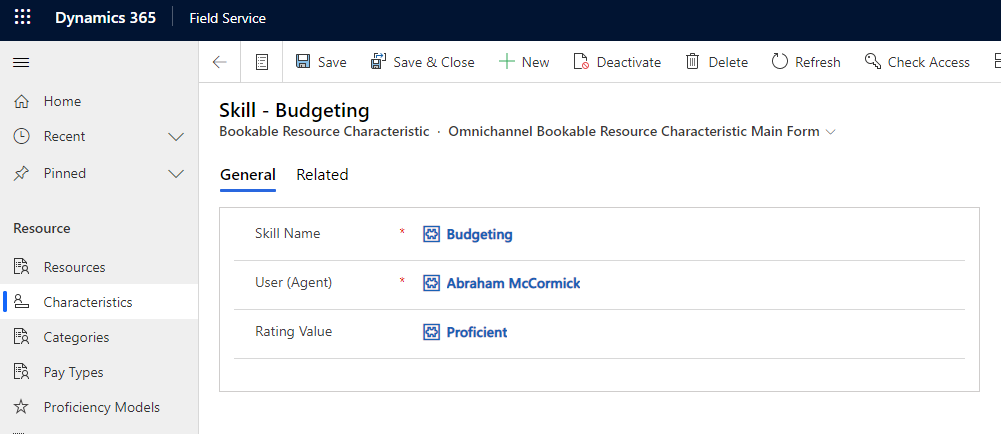Click the Characteristics sidebar icon
Screen dimensions: 1001x434
(22, 302)
